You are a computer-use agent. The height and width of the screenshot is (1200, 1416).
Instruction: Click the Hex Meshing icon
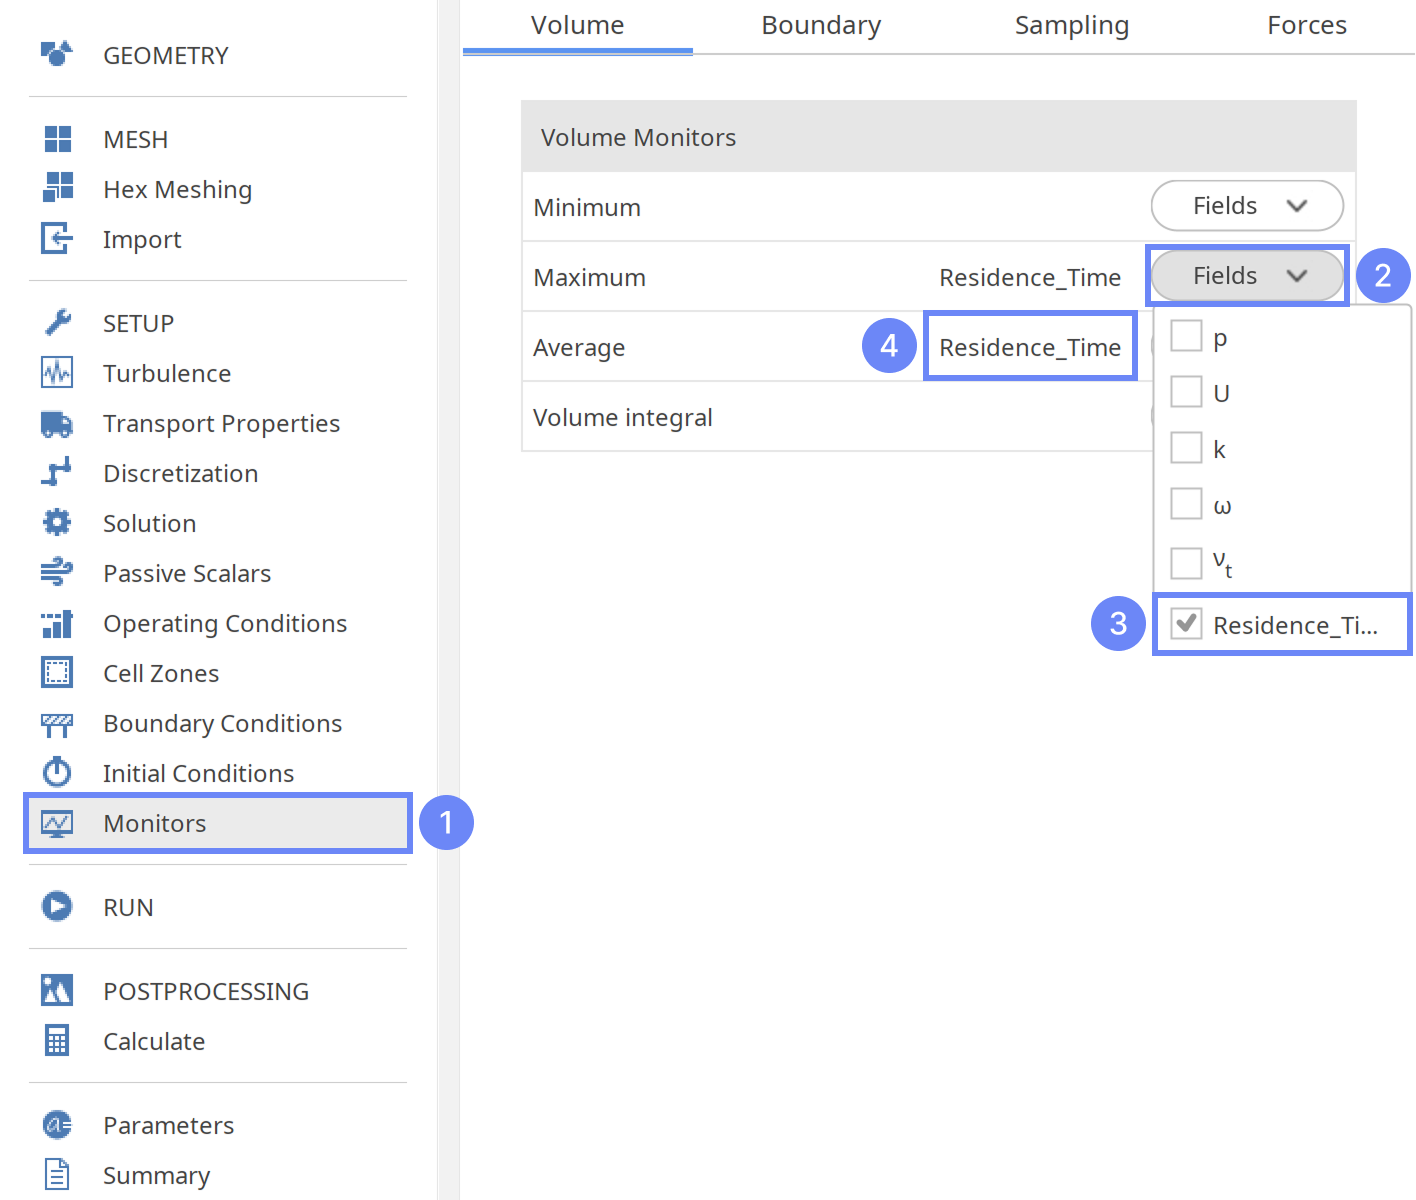click(58, 188)
